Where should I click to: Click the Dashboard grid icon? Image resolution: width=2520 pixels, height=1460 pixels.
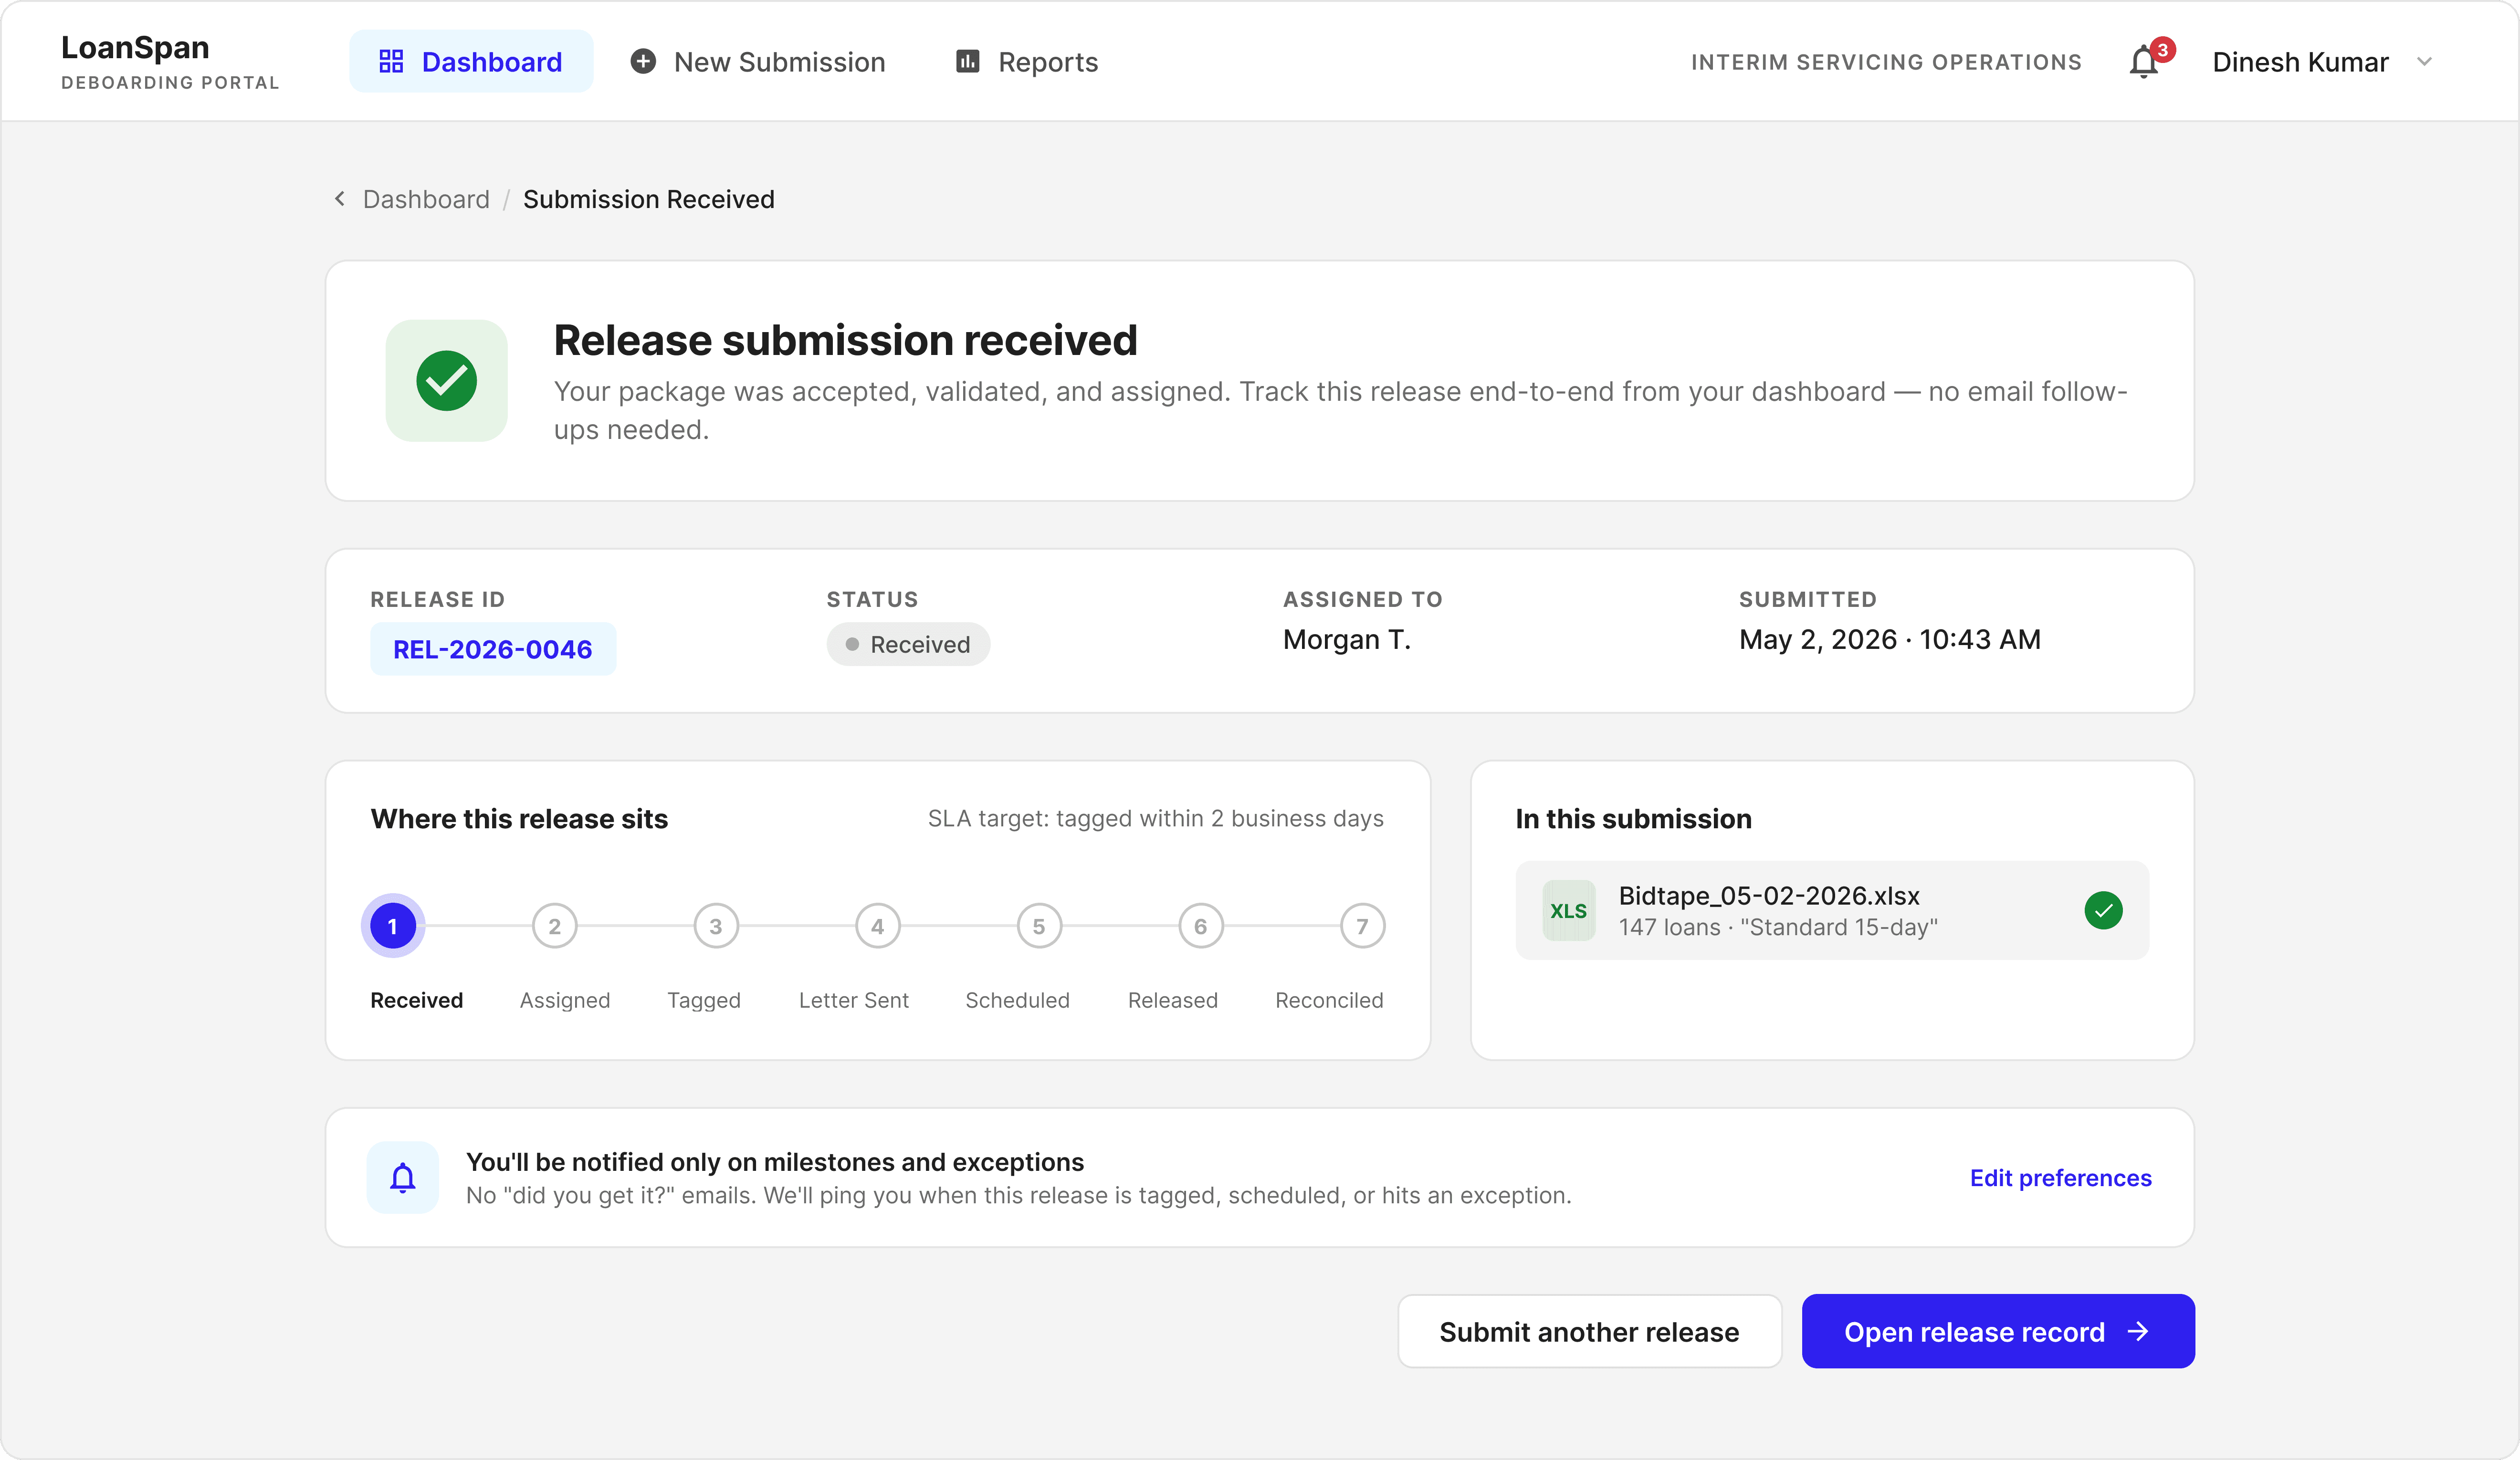[391, 62]
